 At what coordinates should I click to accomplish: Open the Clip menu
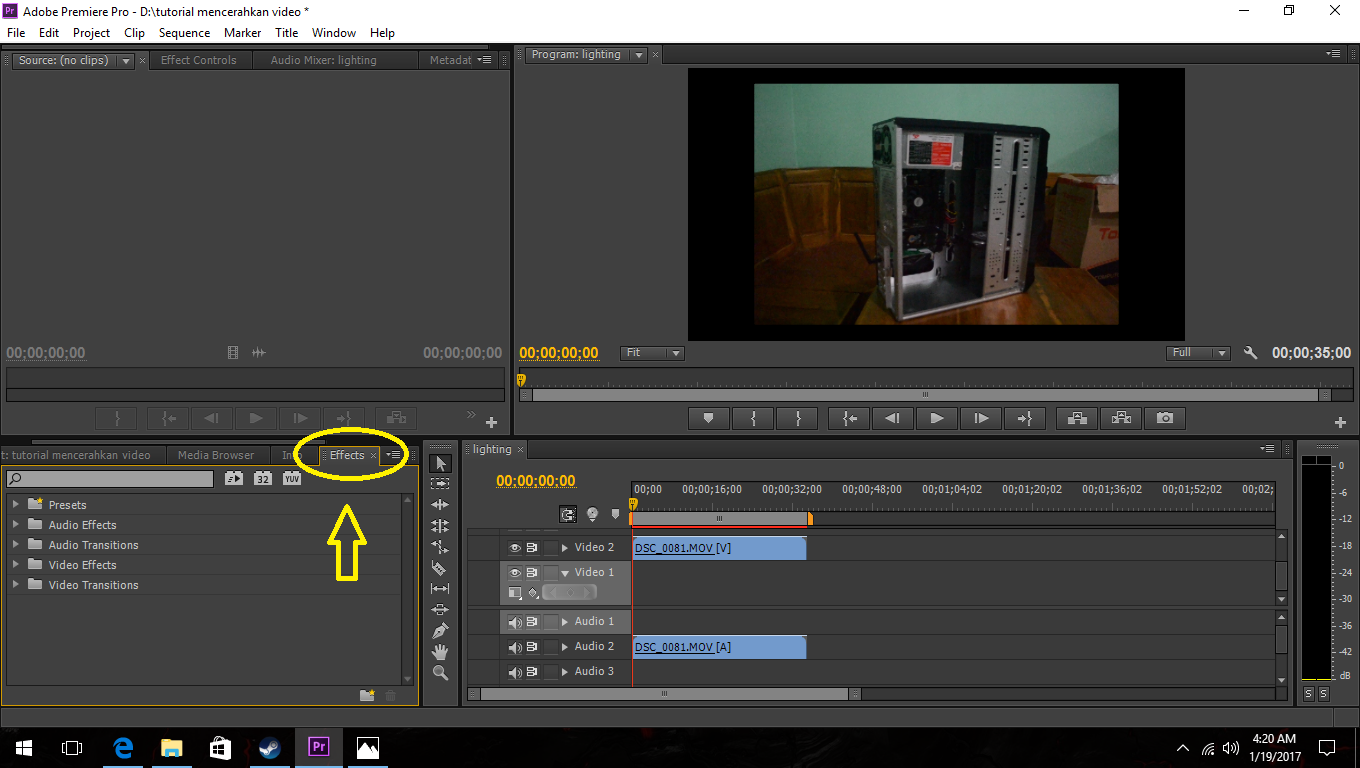click(x=134, y=33)
